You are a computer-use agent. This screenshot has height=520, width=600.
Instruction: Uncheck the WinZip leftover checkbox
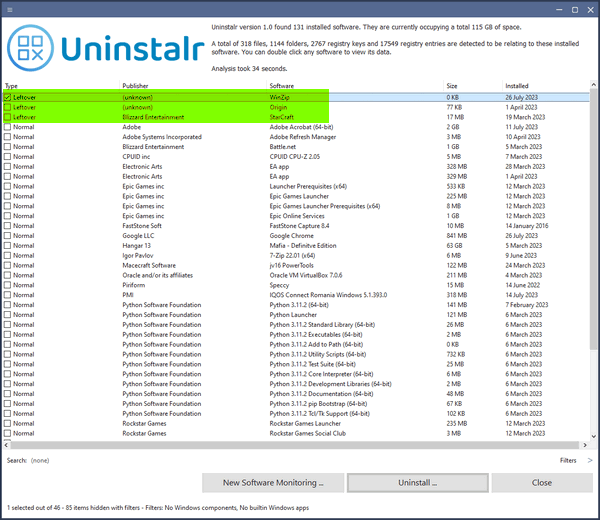click(7, 97)
